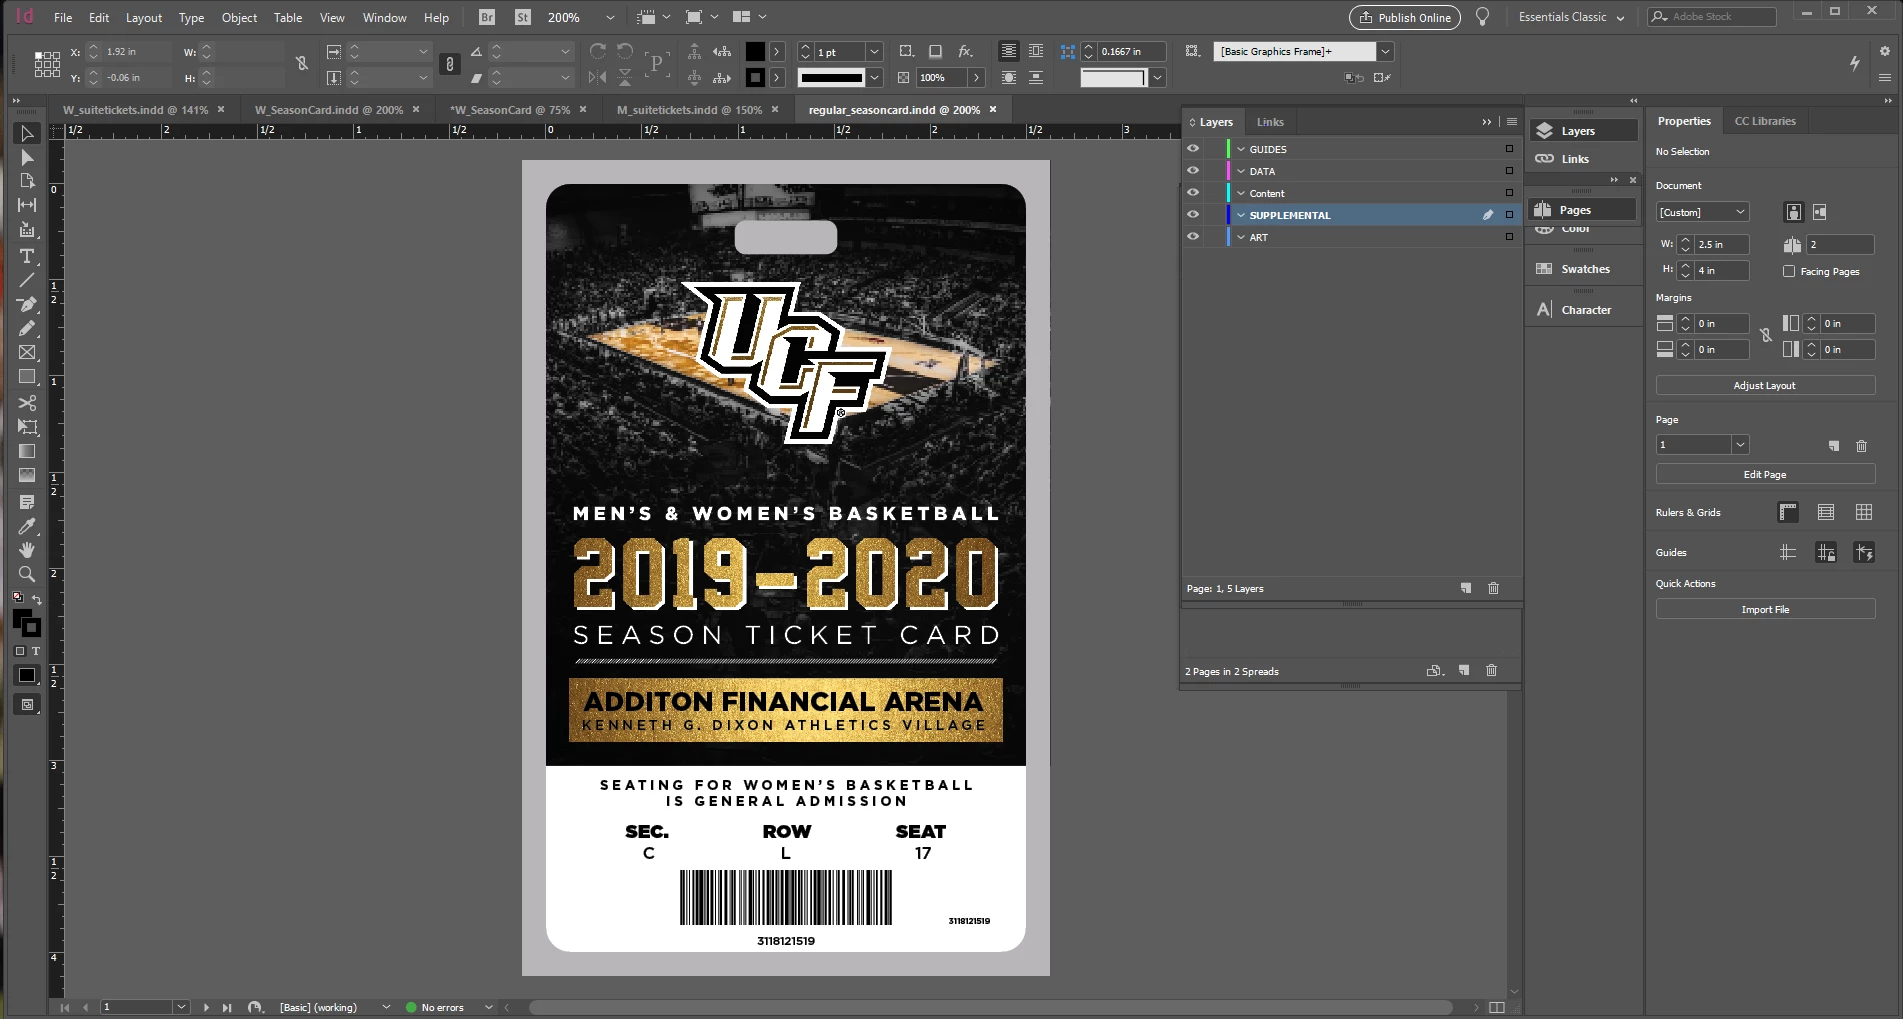The width and height of the screenshot is (1903, 1019).
Task: Click the Edit Page button
Action: (1765, 474)
